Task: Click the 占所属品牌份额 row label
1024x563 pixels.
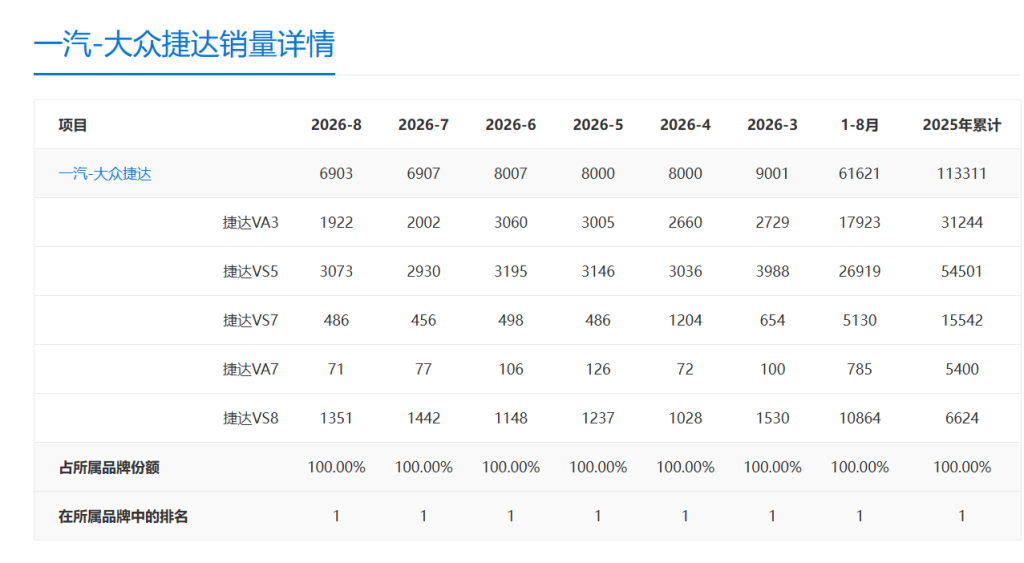Action: pos(109,468)
